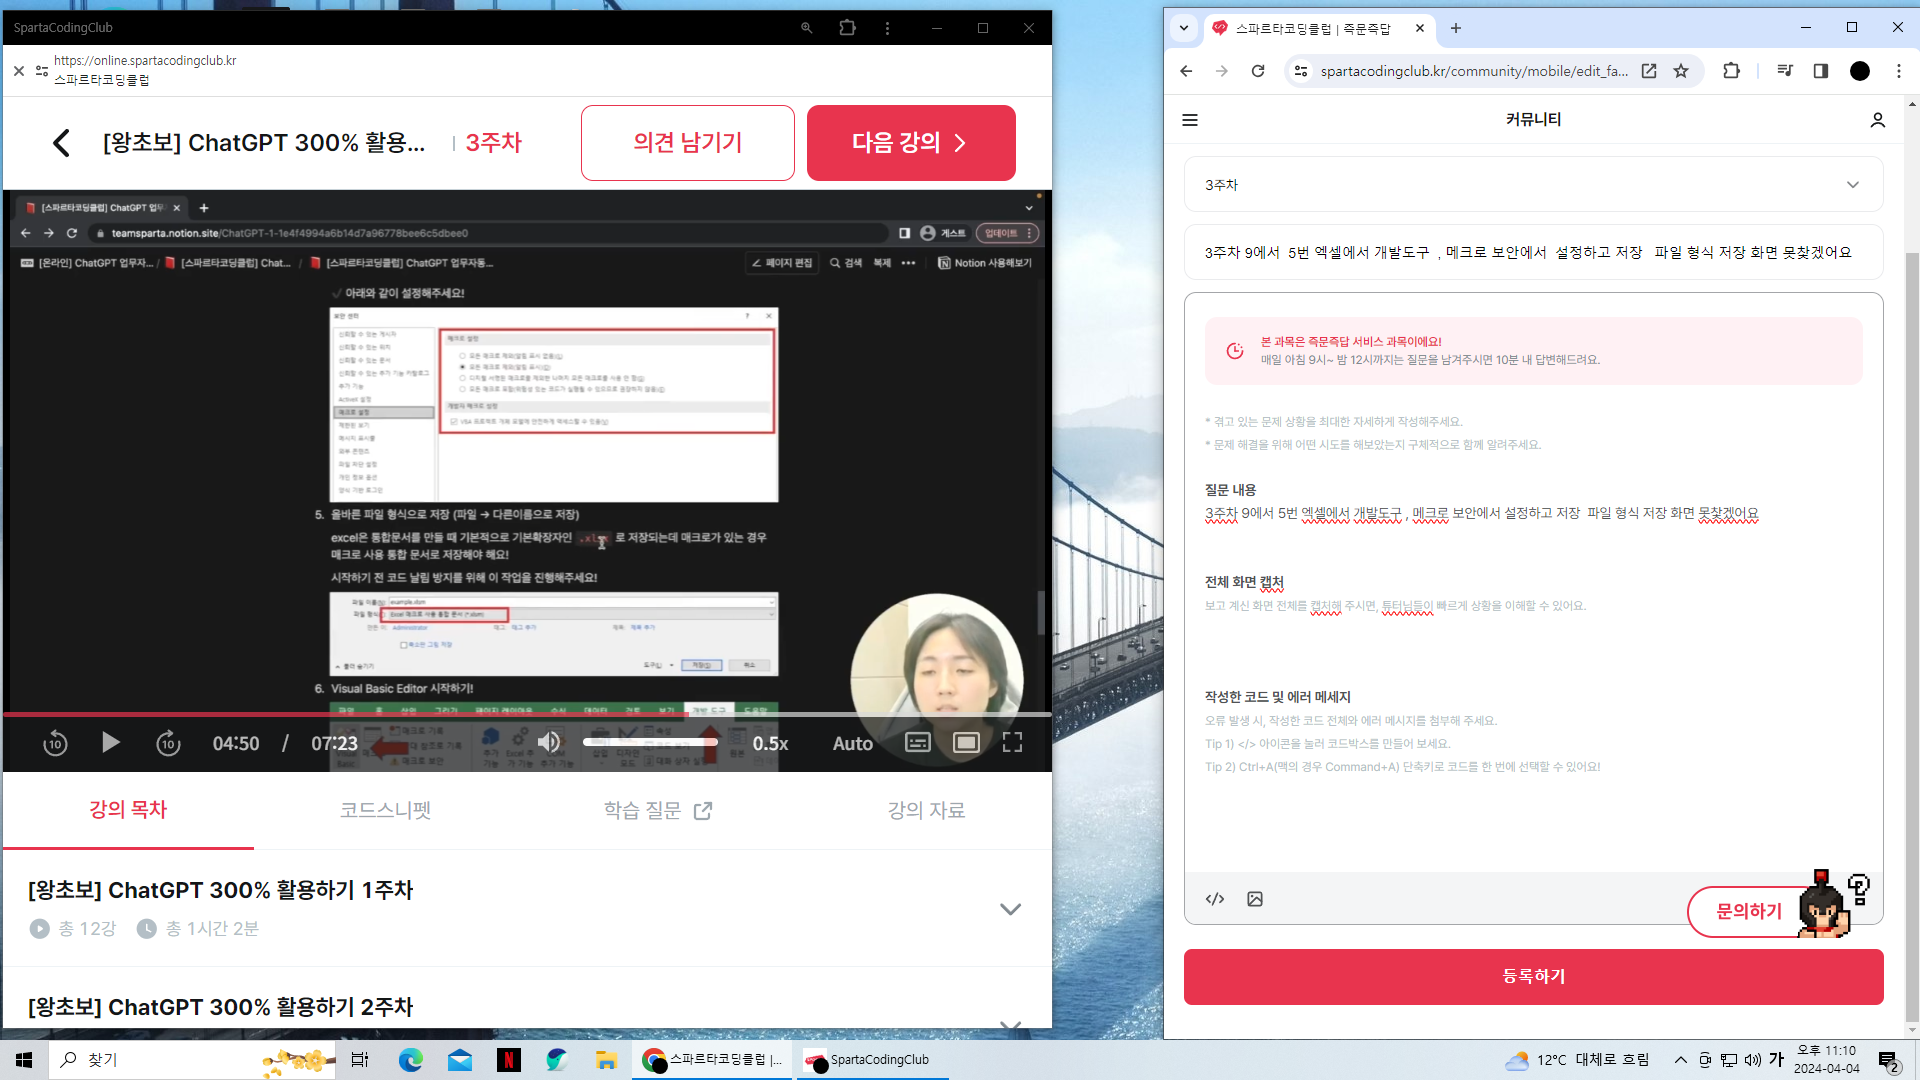Open the 학습 질문 tab

click(657, 810)
